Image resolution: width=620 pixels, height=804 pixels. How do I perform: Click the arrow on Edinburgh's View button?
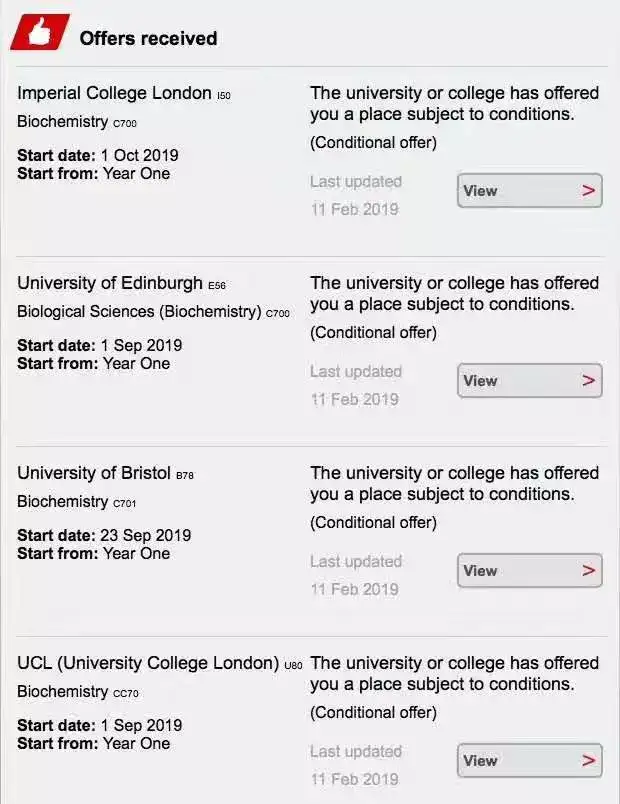click(x=588, y=380)
